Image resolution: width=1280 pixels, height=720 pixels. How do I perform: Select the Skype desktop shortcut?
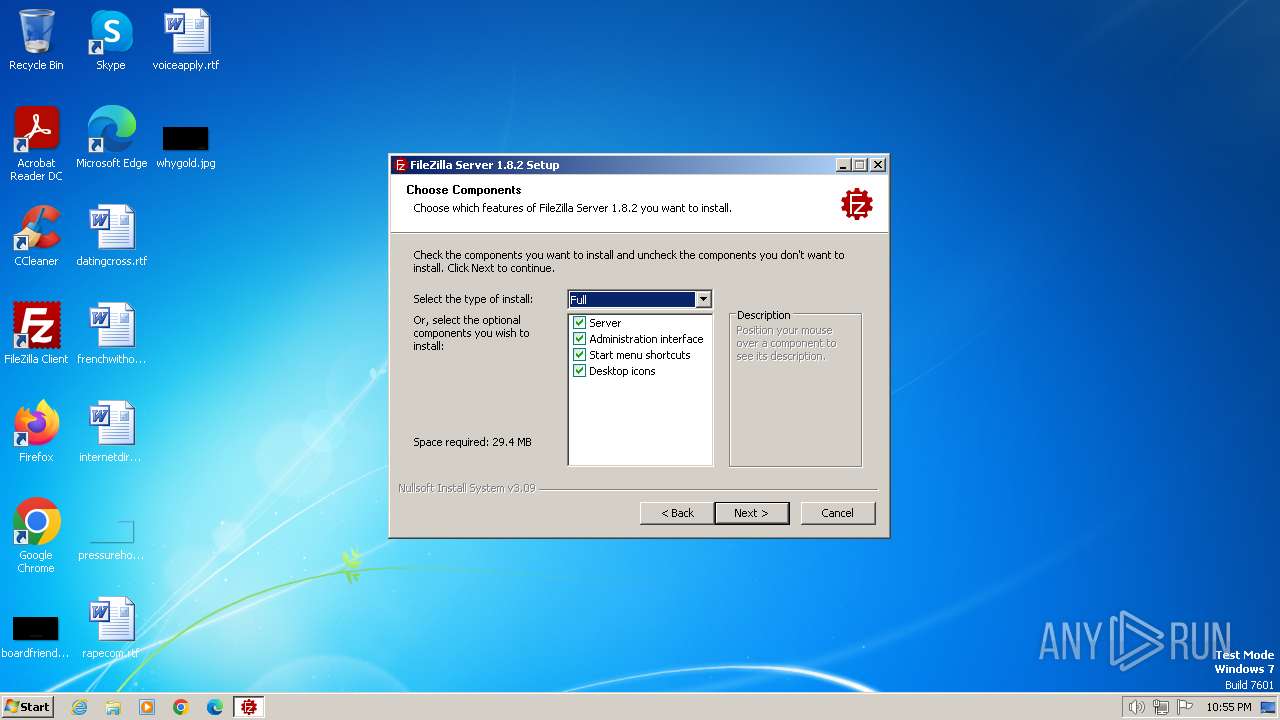[x=111, y=40]
